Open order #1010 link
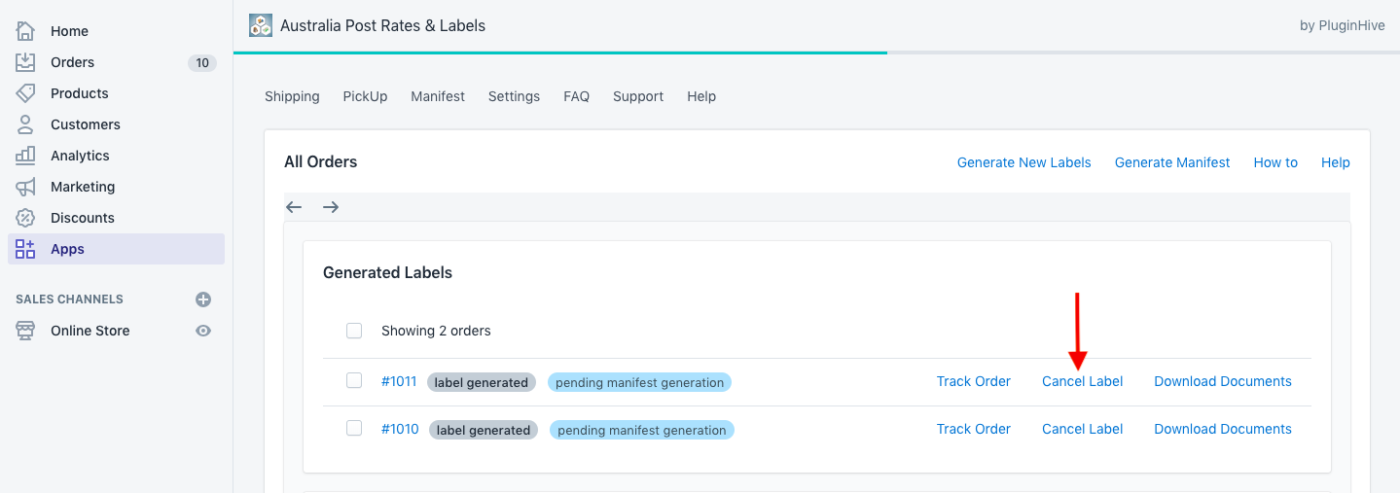The width and height of the screenshot is (1400, 493). [x=400, y=429]
